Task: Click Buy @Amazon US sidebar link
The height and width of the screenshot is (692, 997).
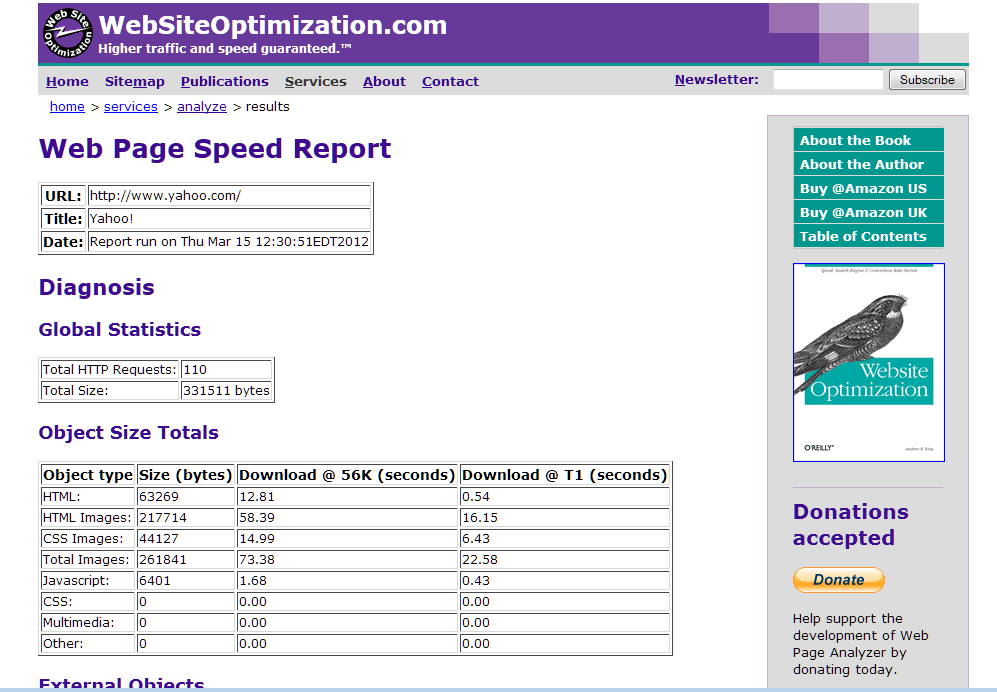Action: point(869,188)
